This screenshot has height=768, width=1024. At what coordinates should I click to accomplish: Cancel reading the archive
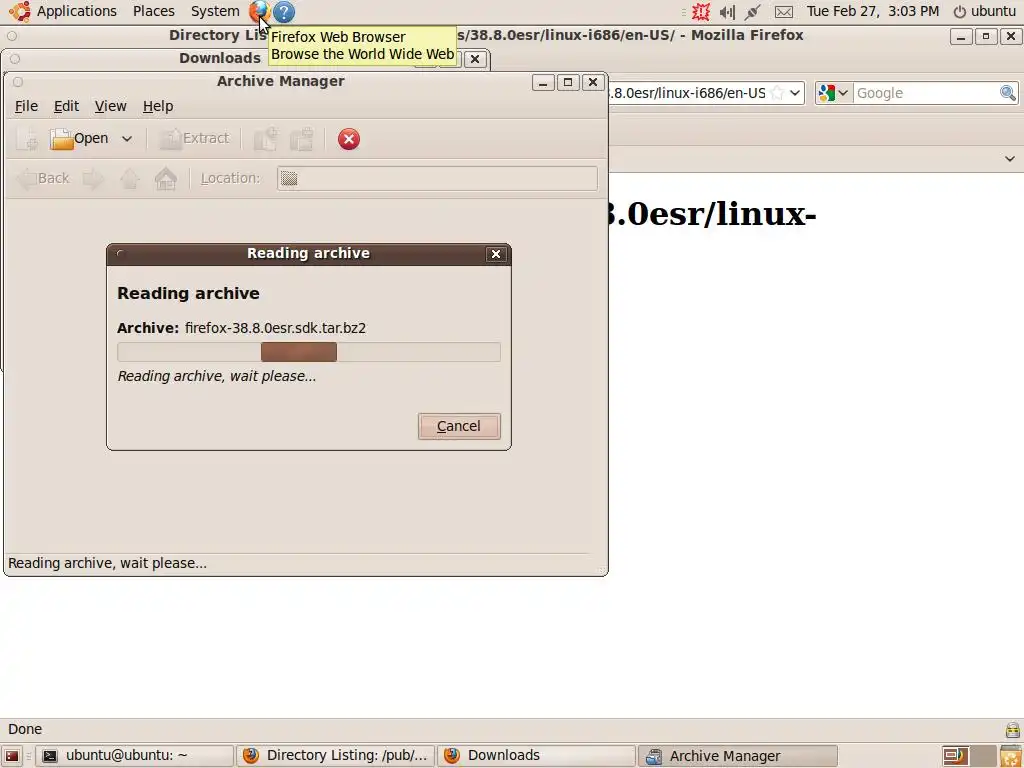point(459,426)
